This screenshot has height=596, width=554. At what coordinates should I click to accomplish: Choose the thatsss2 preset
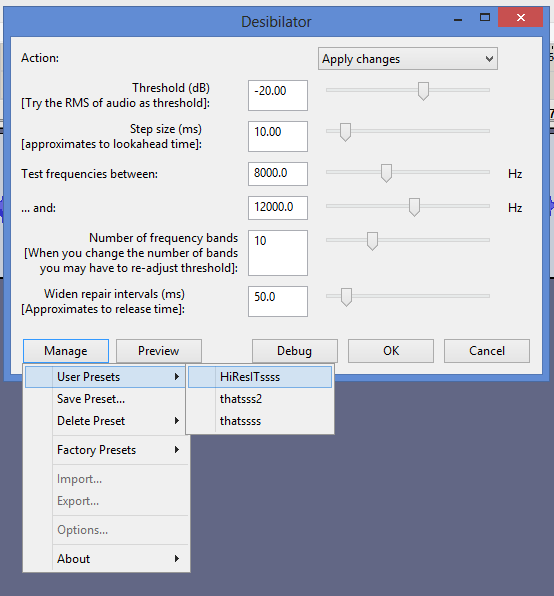coord(260,399)
